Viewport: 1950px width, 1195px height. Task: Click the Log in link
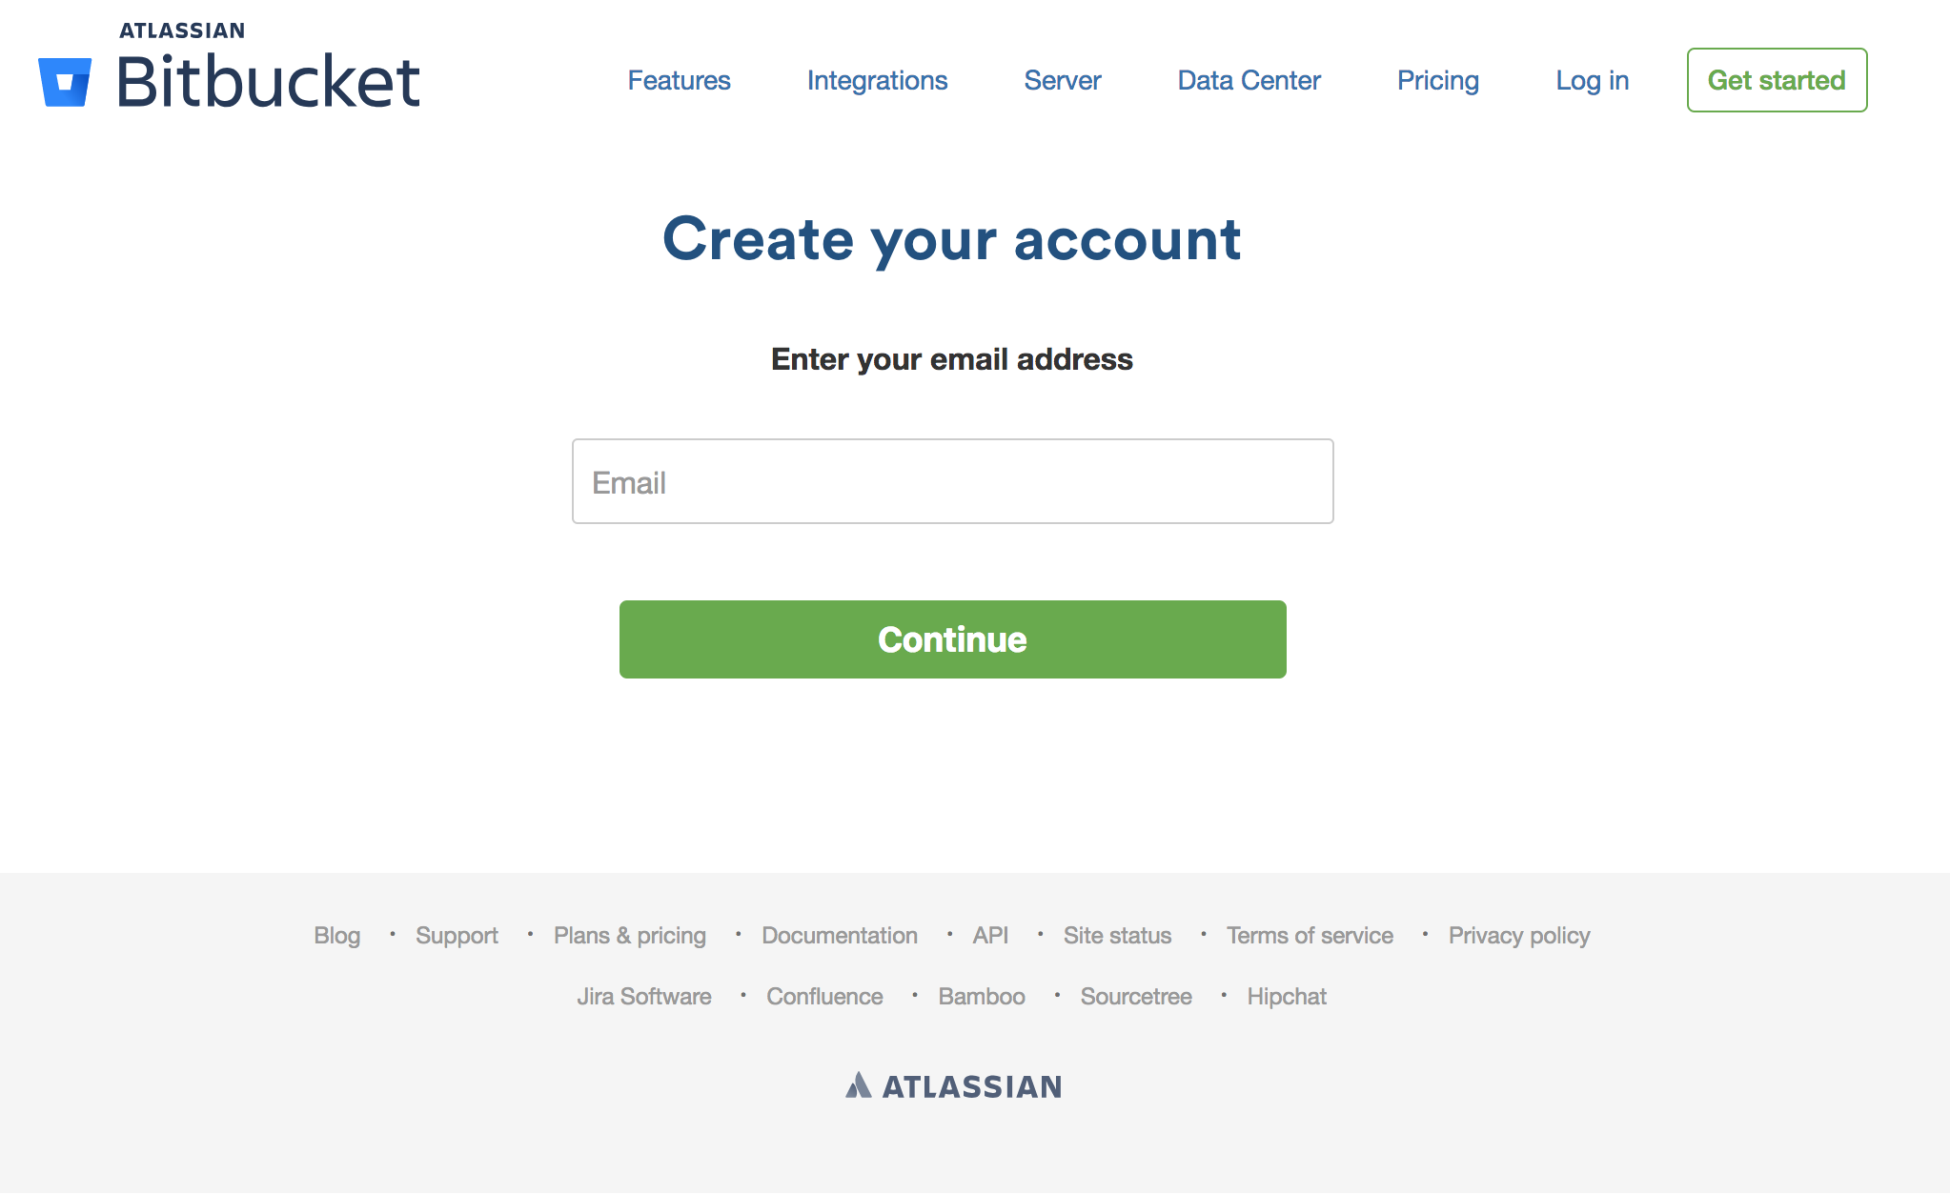(x=1592, y=80)
